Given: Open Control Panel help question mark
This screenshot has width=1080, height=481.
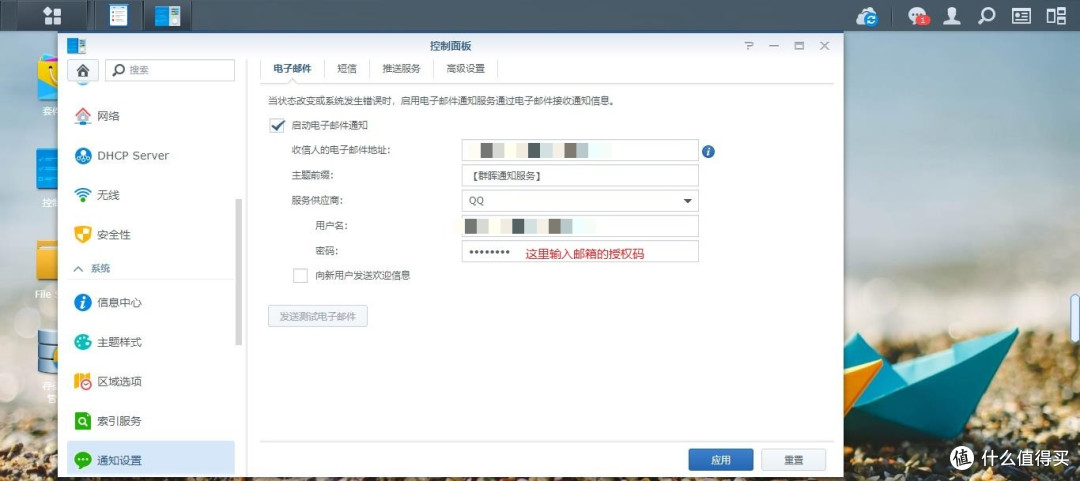Looking at the screenshot, I should 749,46.
